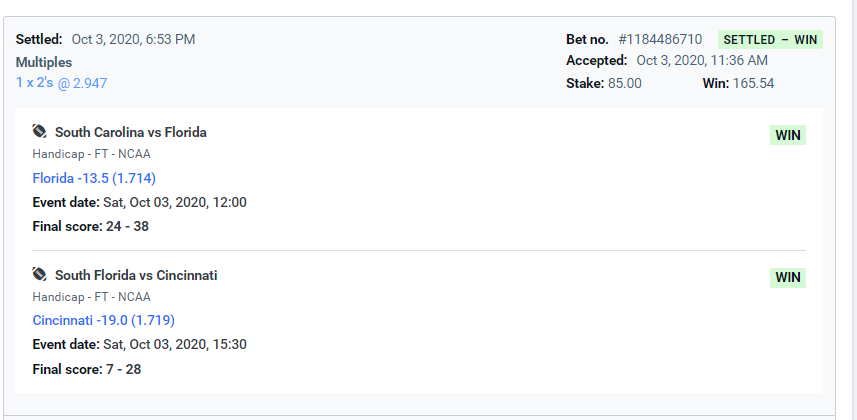Screen dimensions: 857x420
Task: Click the South Florida vs Cincinnati match title
Action: point(136,275)
